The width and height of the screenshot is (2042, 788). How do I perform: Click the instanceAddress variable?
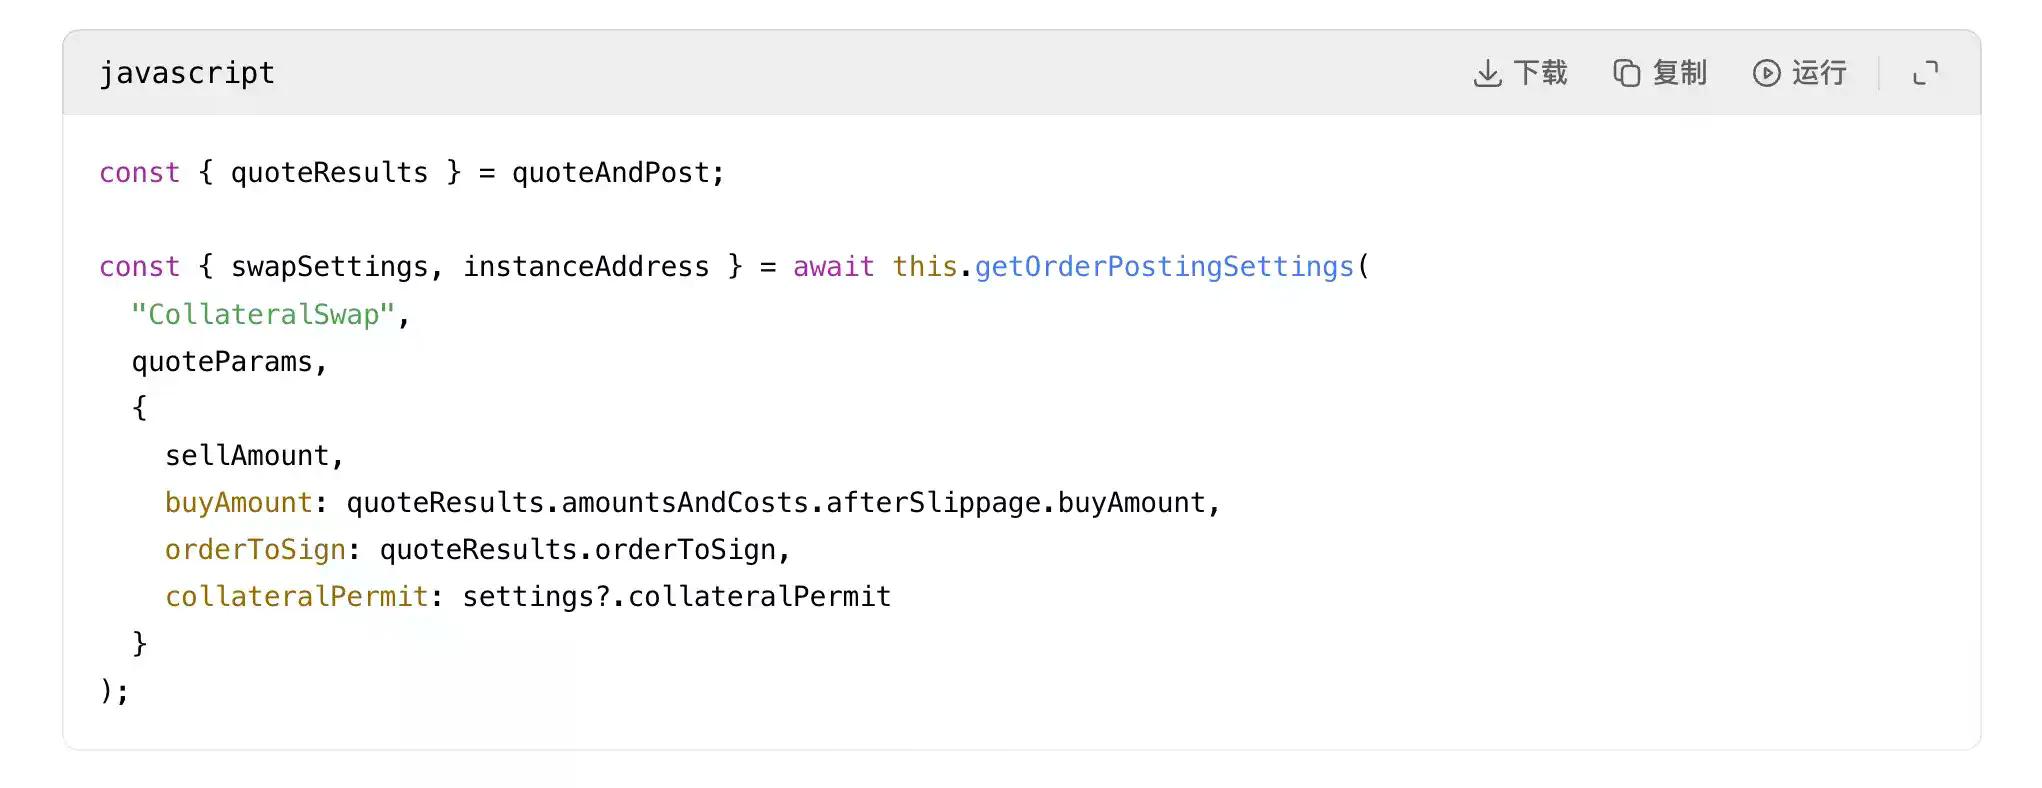[586, 267]
